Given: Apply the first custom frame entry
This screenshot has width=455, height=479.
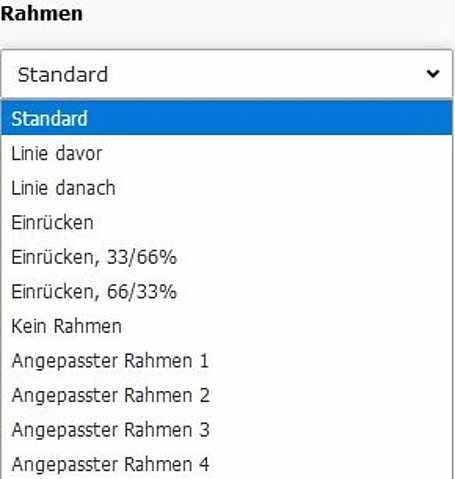Looking at the screenshot, I should point(227,361).
